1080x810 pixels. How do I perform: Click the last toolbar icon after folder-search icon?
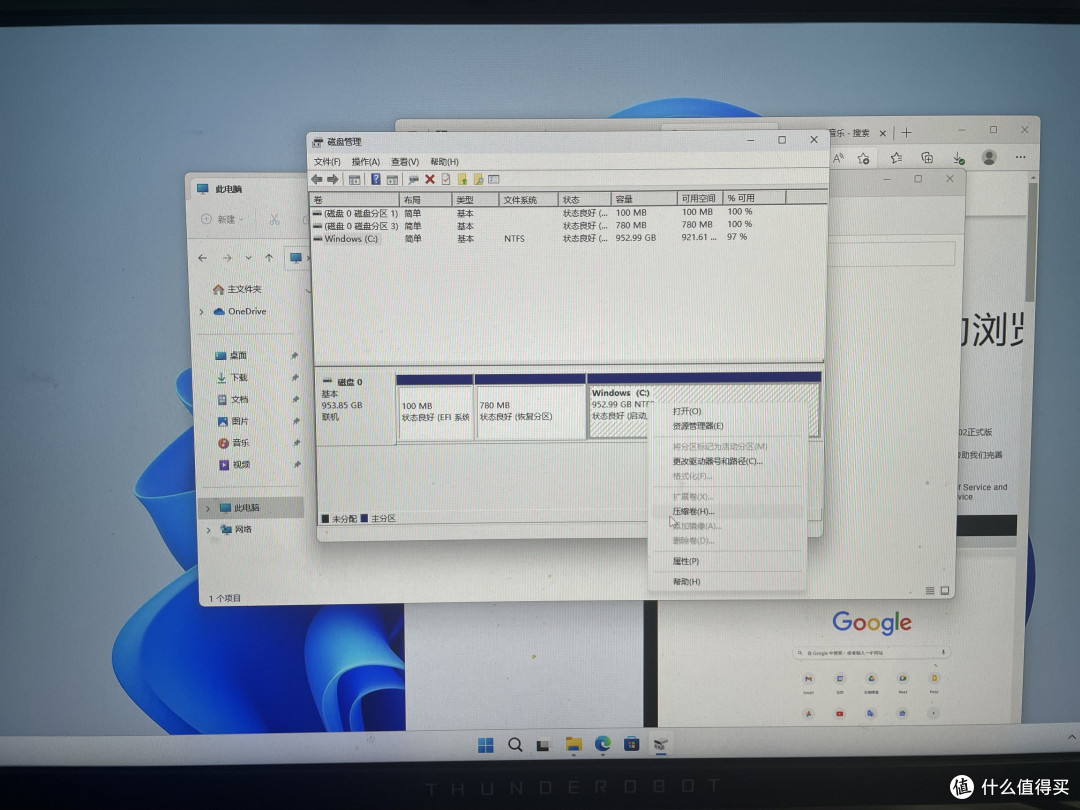pyautogui.click(x=494, y=179)
